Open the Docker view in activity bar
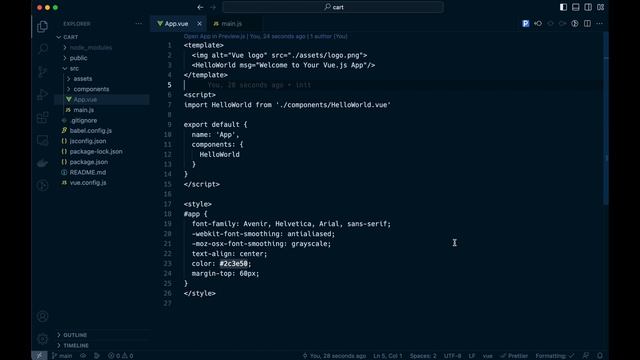The image size is (640, 360). click(x=42, y=163)
